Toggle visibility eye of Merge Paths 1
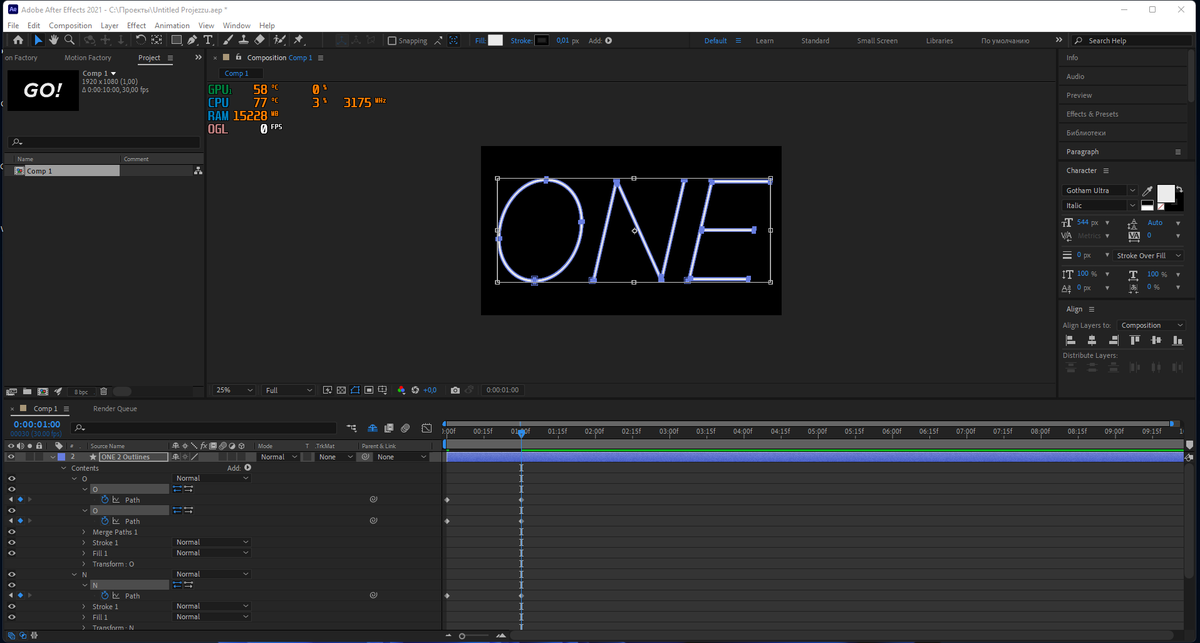 [11, 532]
